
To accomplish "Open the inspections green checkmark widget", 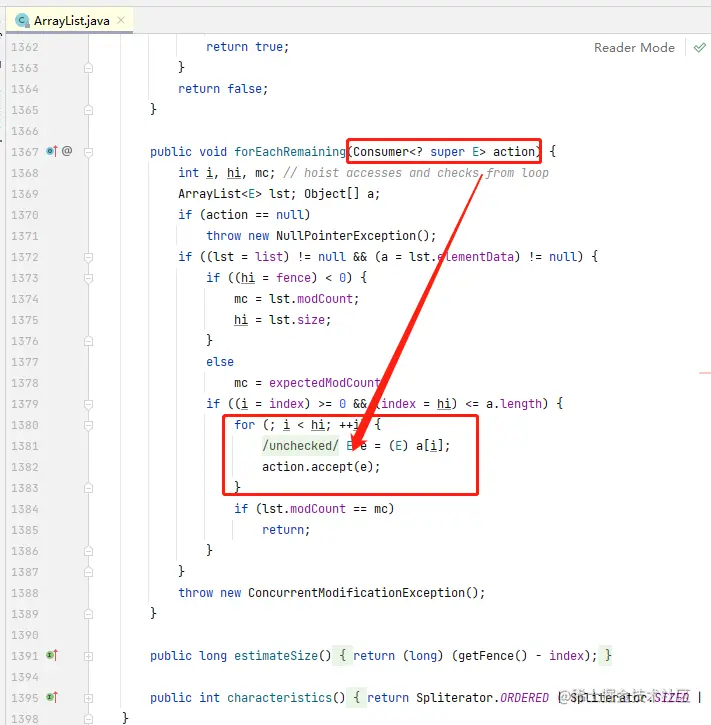I will 699,47.
